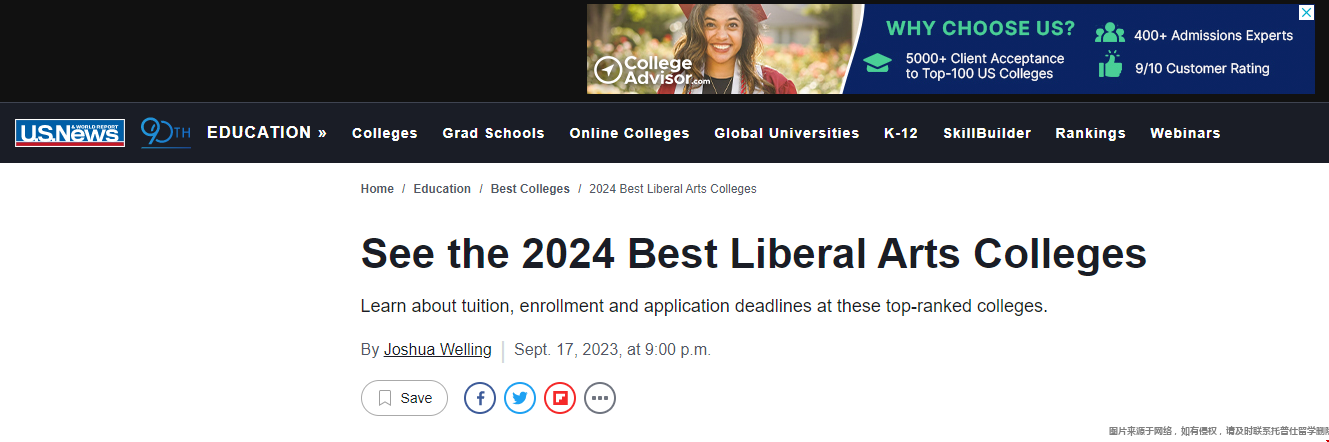Image resolution: width=1329 pixels, height=442 pixels.
Task: Share article on Facebook
Action: coord(480,398)
